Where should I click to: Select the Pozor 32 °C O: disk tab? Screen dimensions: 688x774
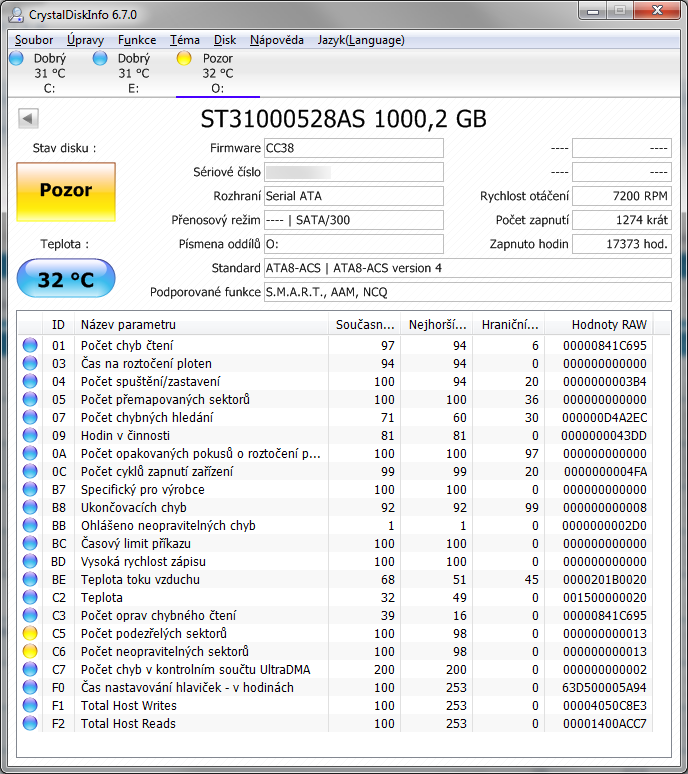[218, 73]
